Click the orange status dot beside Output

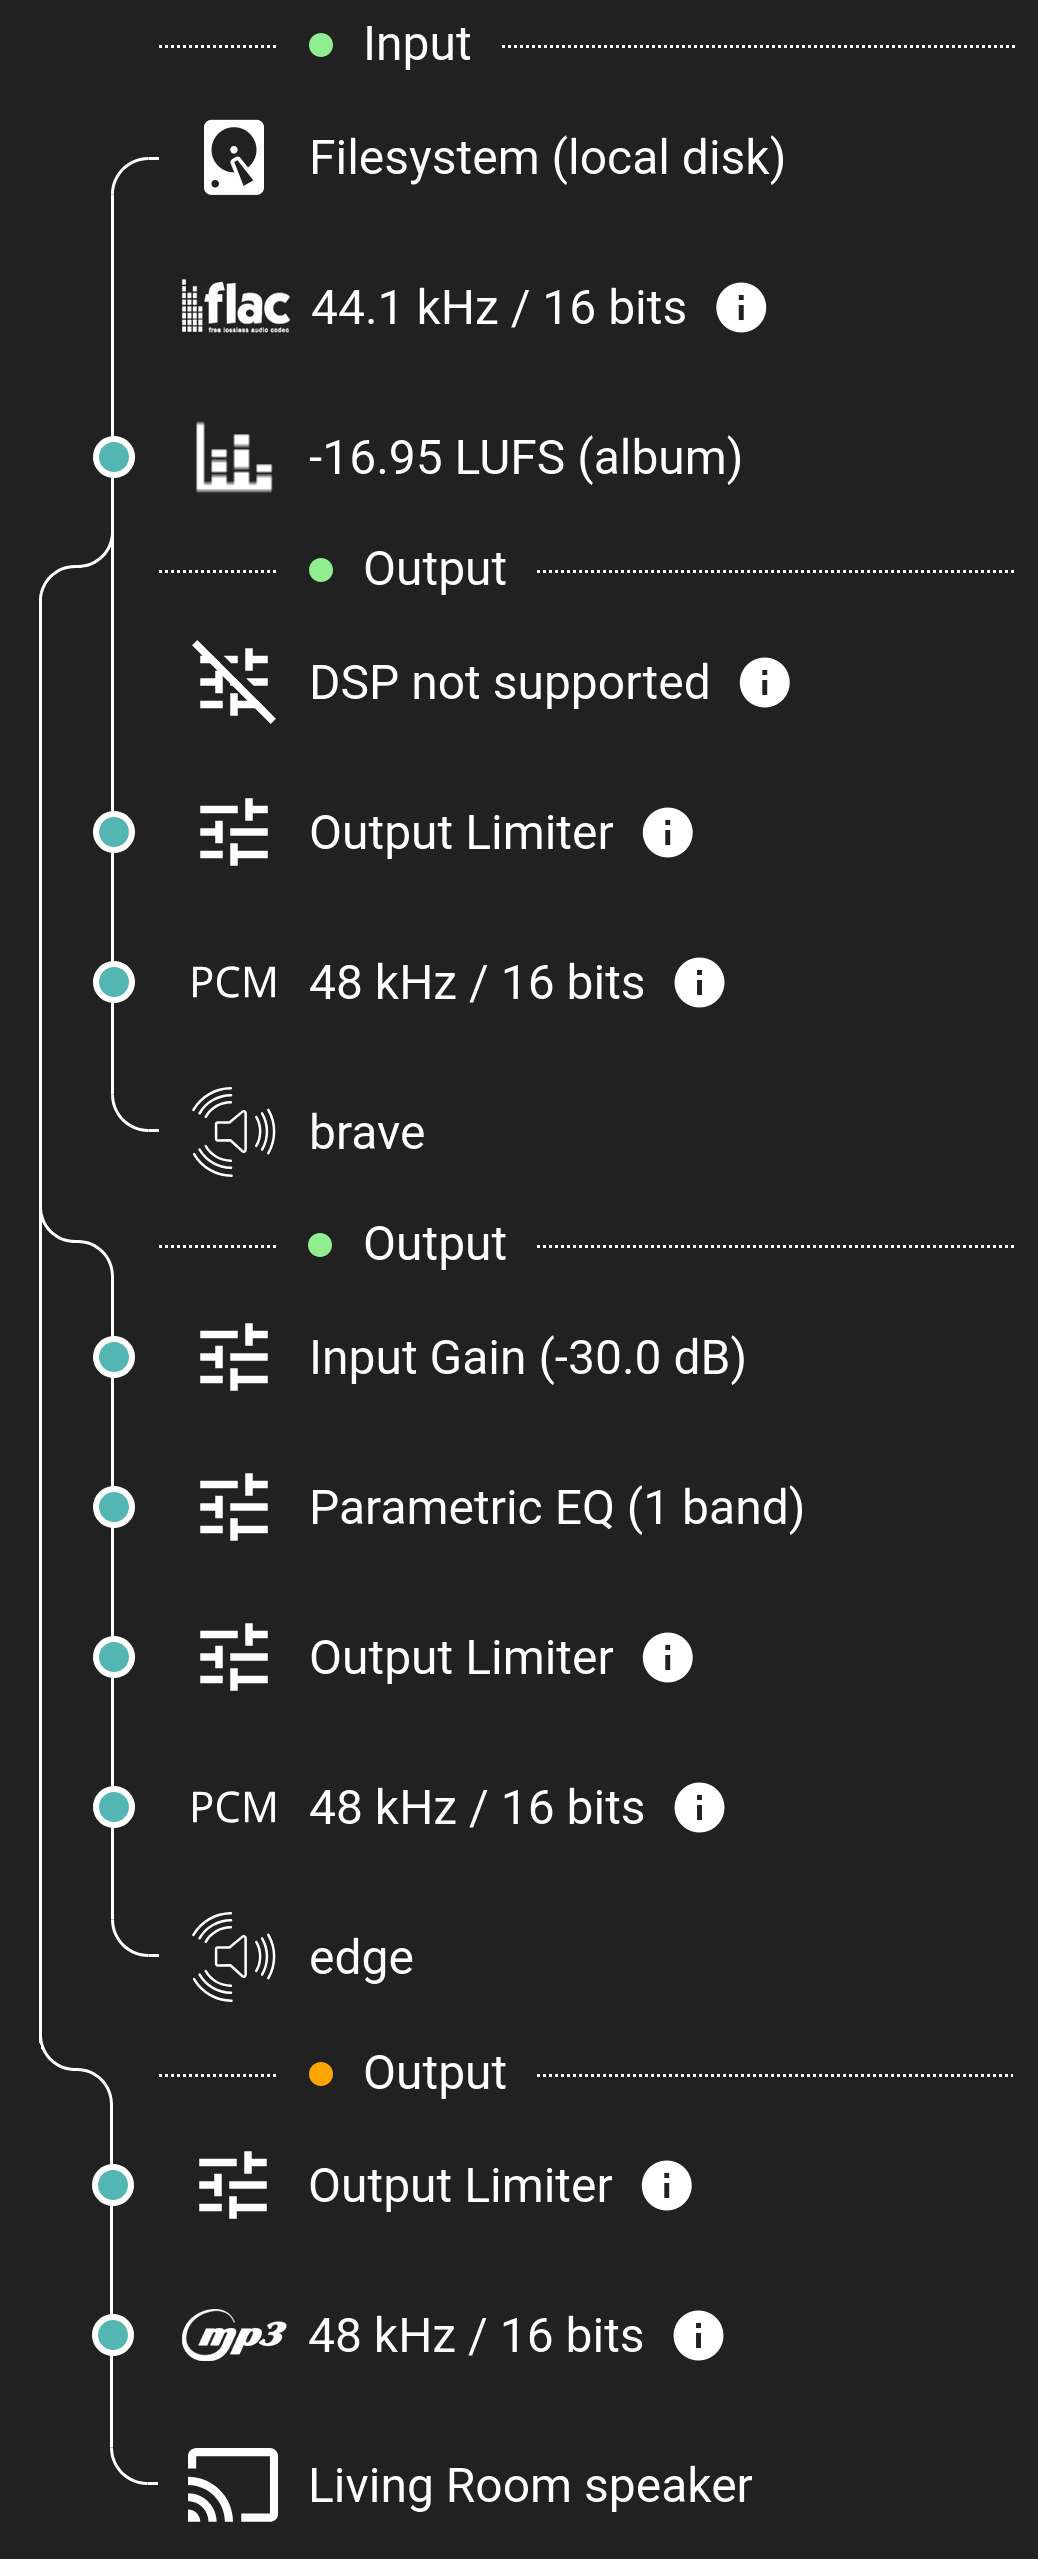(321, 2074)
